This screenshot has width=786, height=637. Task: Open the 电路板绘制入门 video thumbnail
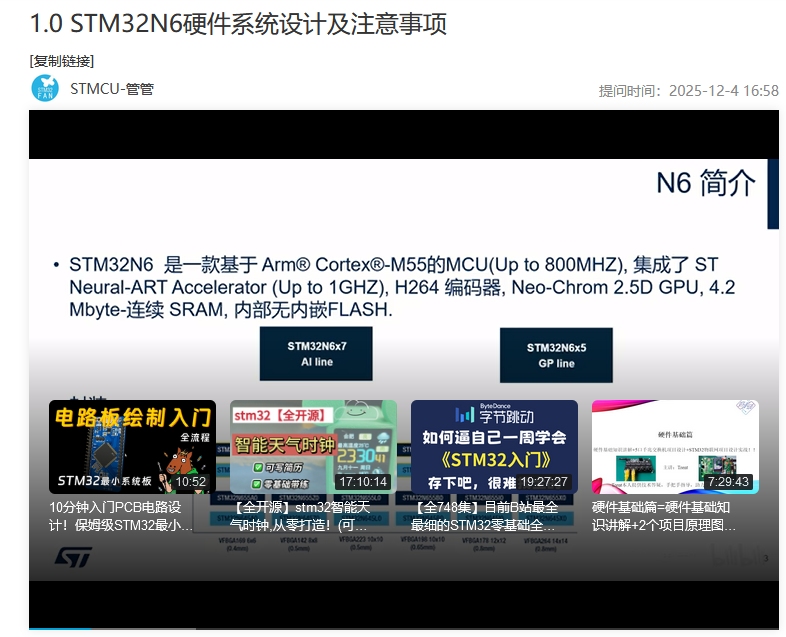click(x=132, y=447)
